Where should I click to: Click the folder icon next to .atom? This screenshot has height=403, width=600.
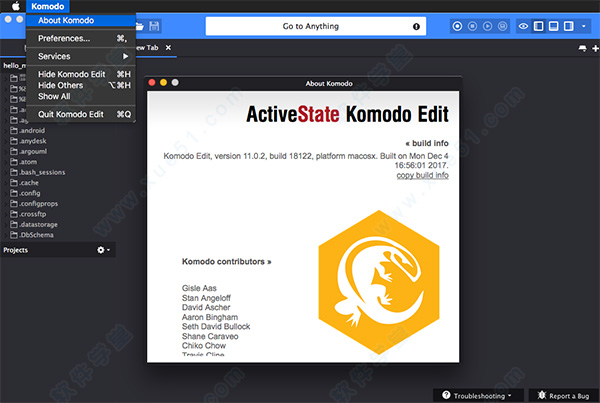click(x=14, y=162)
